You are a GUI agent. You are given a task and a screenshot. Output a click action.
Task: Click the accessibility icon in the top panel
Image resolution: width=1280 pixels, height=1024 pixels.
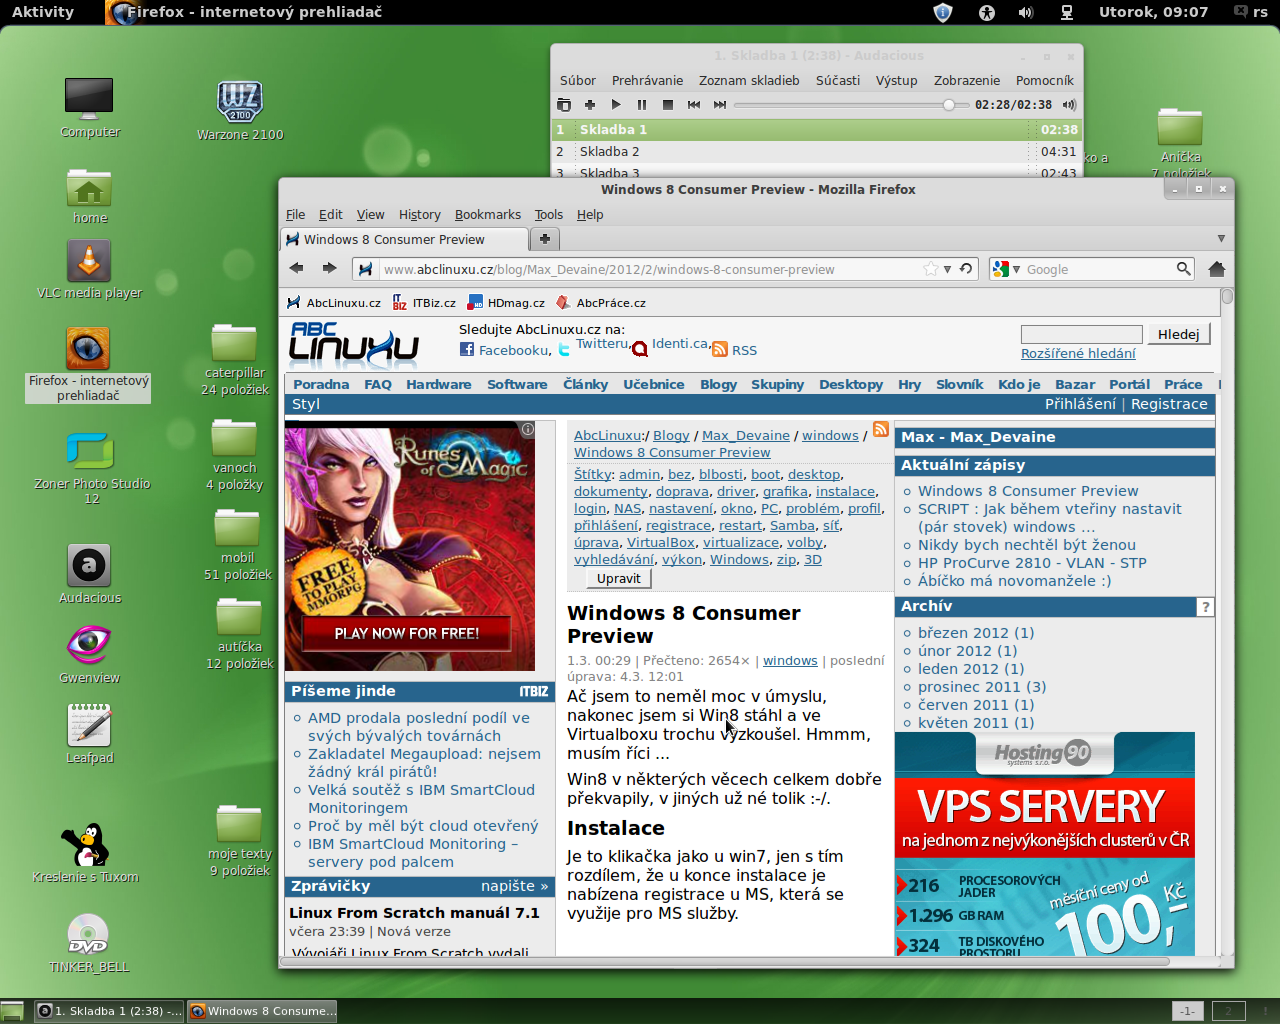point(987,12)
